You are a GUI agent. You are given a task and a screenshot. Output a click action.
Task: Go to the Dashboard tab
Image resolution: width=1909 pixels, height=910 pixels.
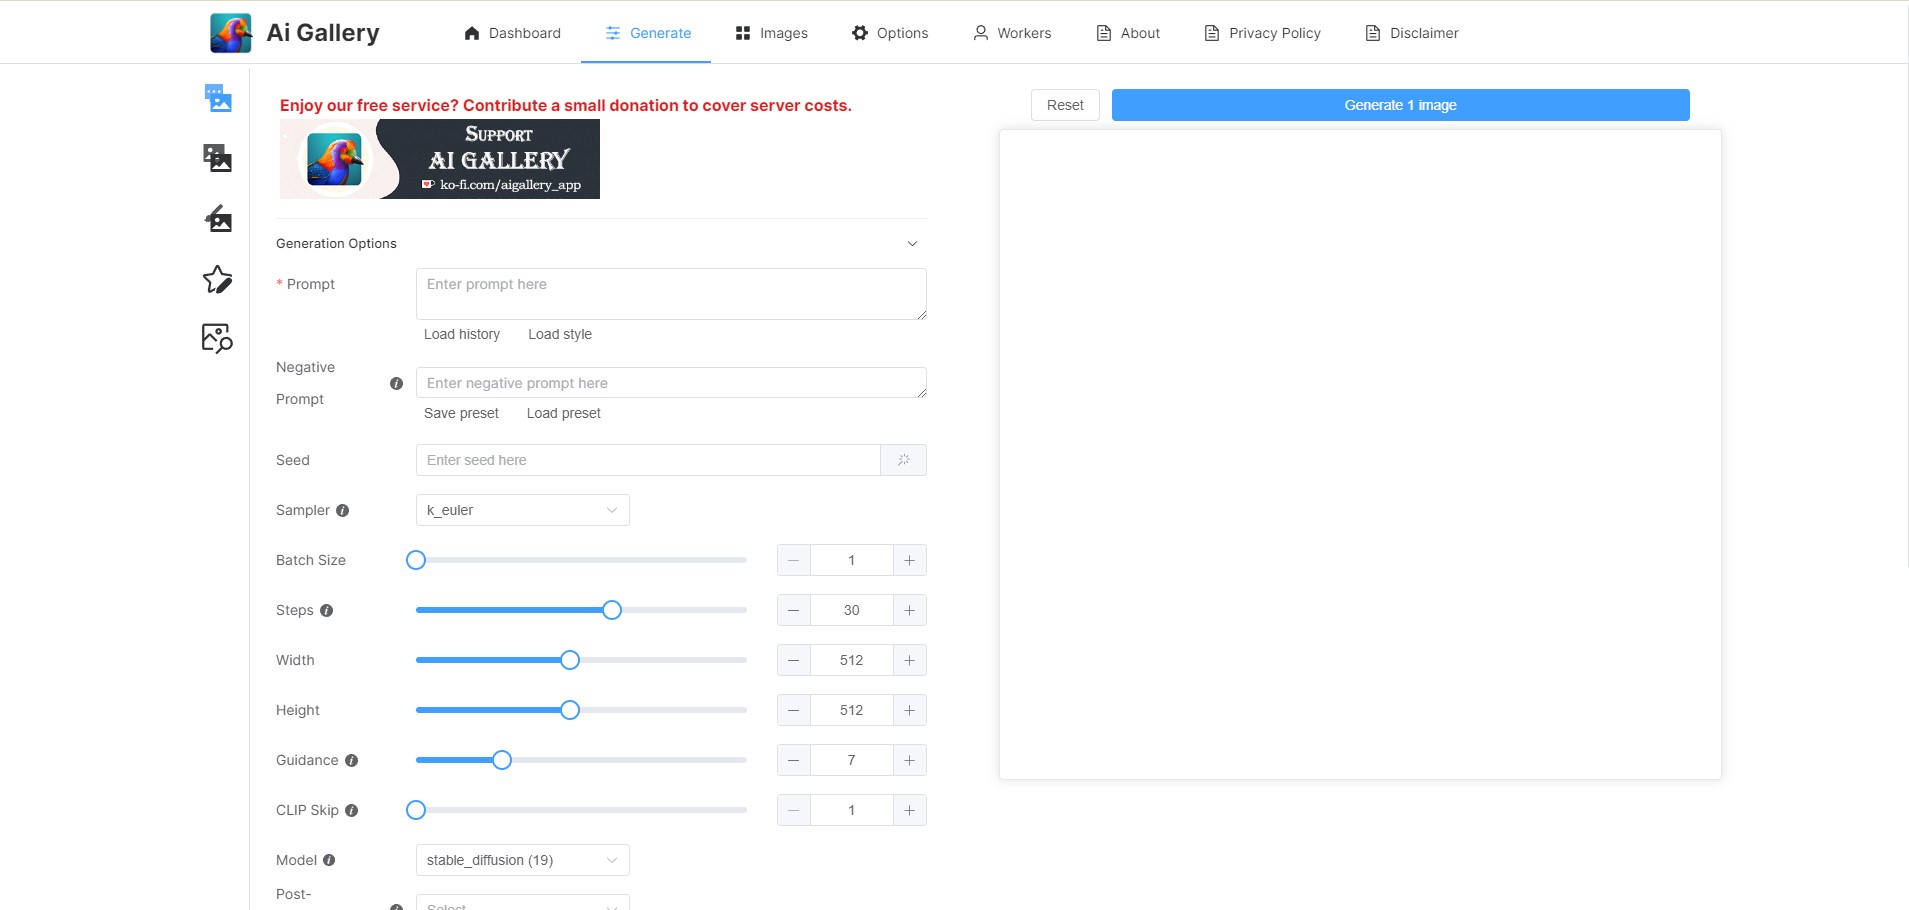pyautogui.click(x=512, y=33)
